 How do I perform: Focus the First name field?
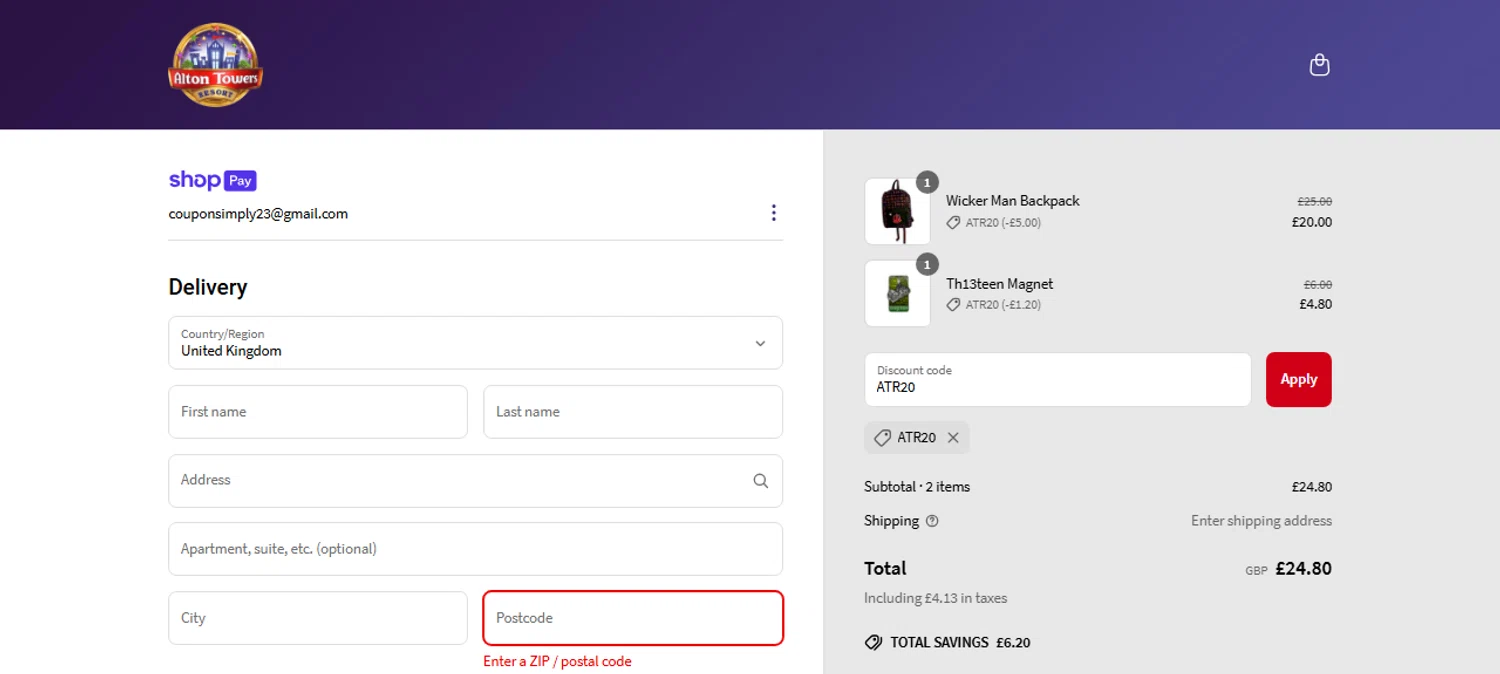pos(318,412)
